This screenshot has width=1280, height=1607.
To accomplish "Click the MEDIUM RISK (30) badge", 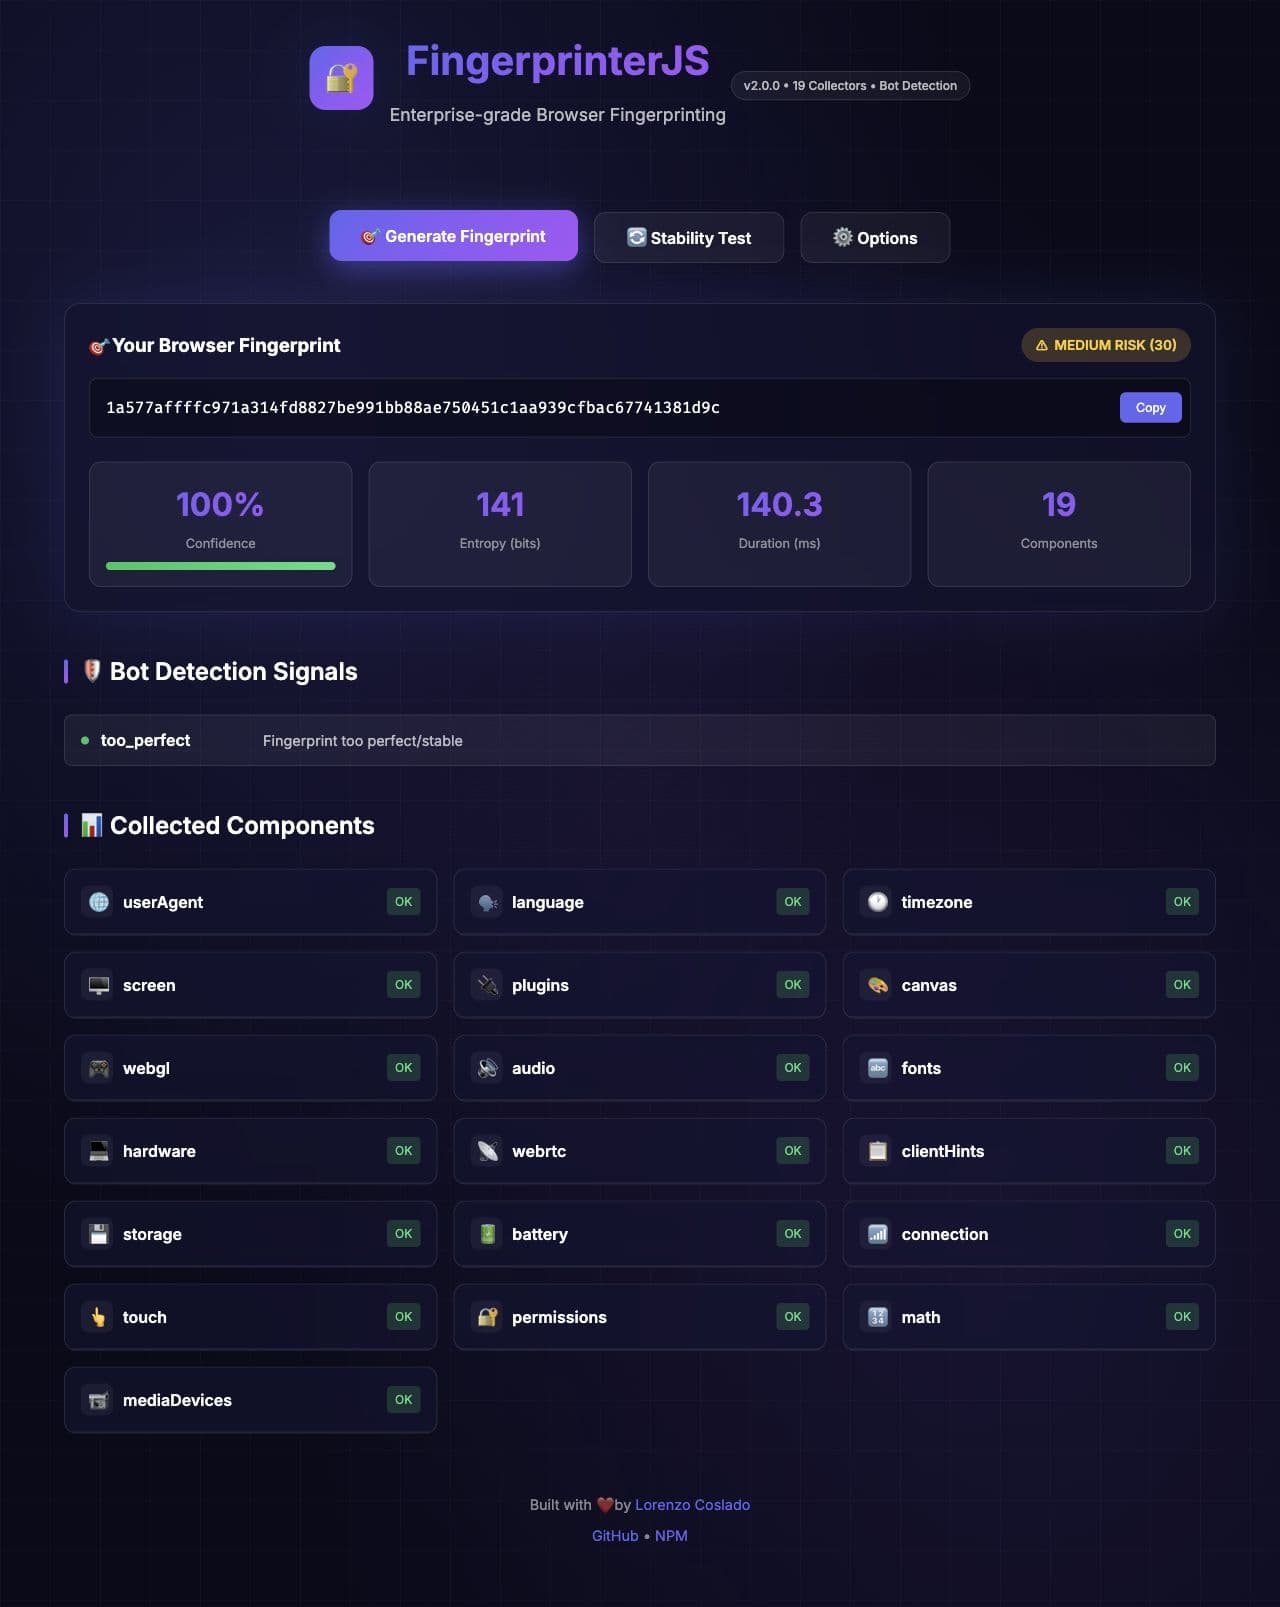I will (1106, 345).
